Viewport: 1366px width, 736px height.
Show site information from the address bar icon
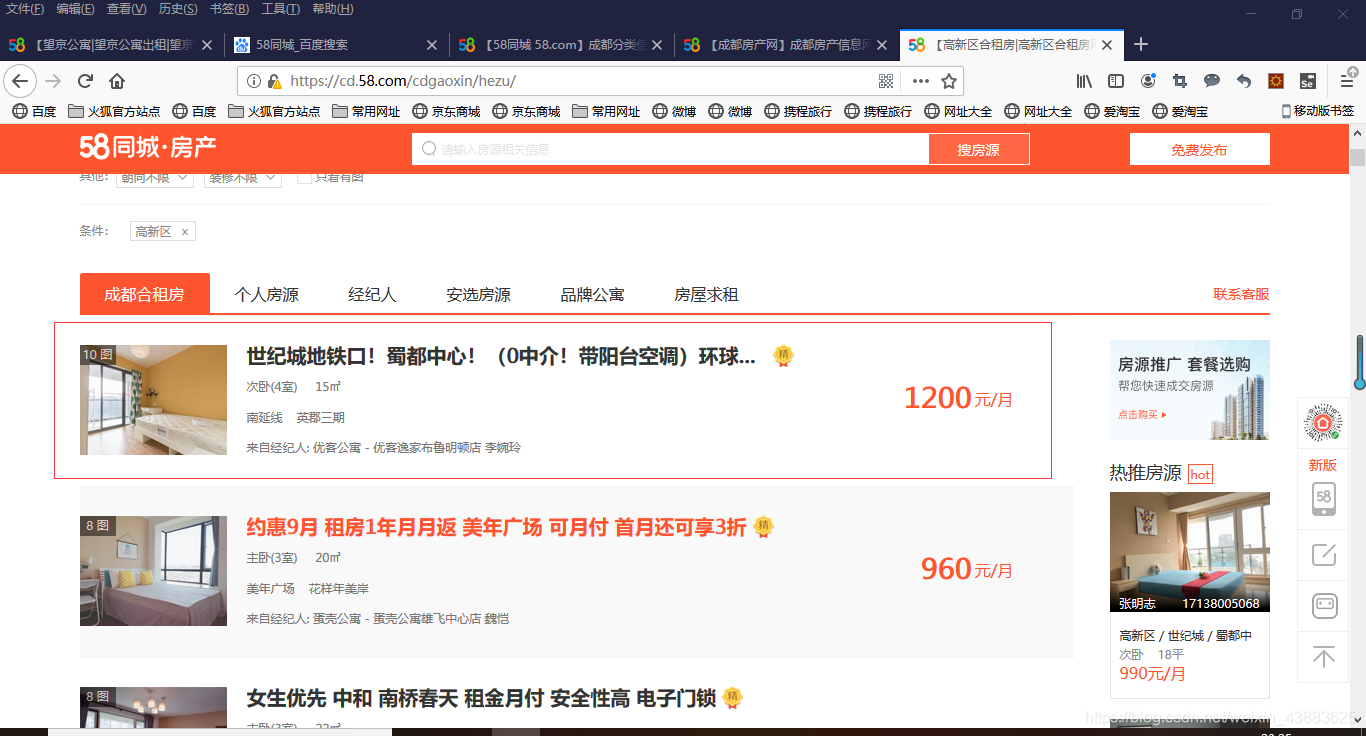point(253,81)
